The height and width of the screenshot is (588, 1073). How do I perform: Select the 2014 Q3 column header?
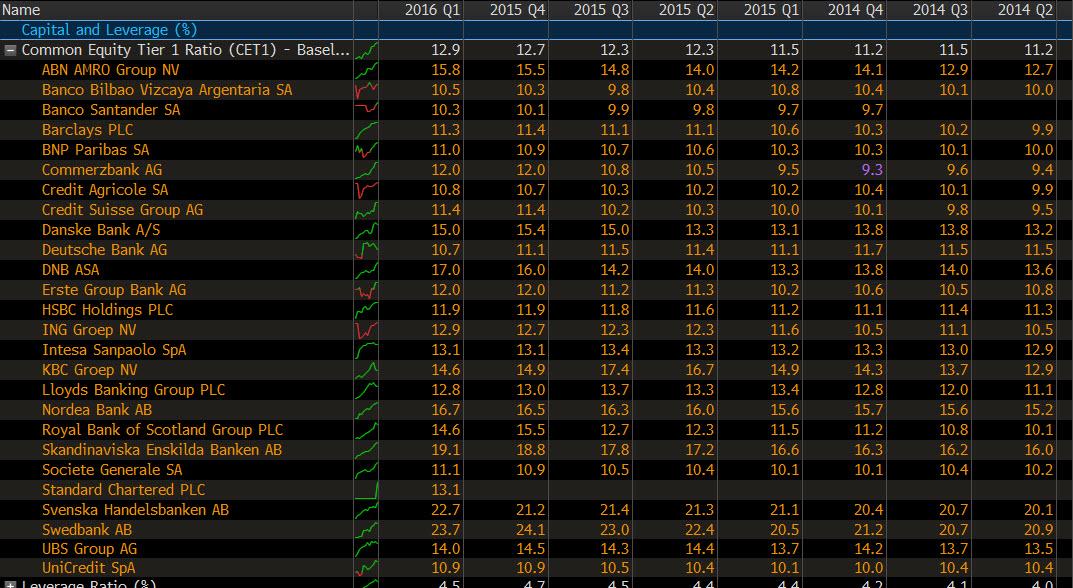[x=929, y=10]
